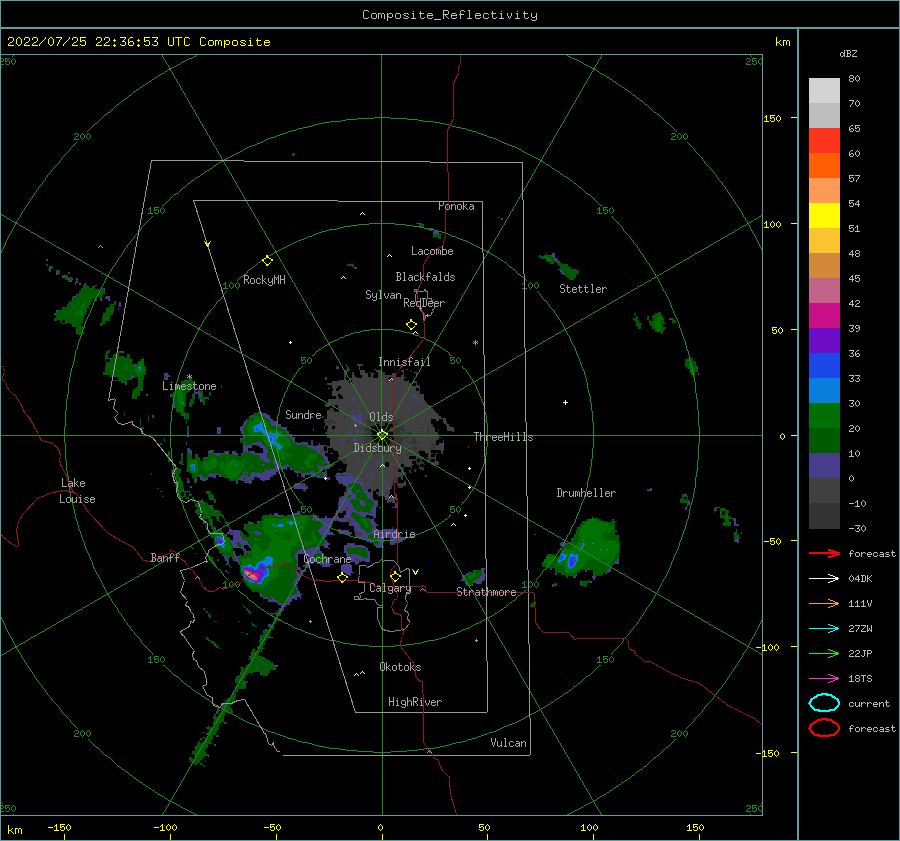
Task: Click the Vulcan town label
Action: coord(509,743)
